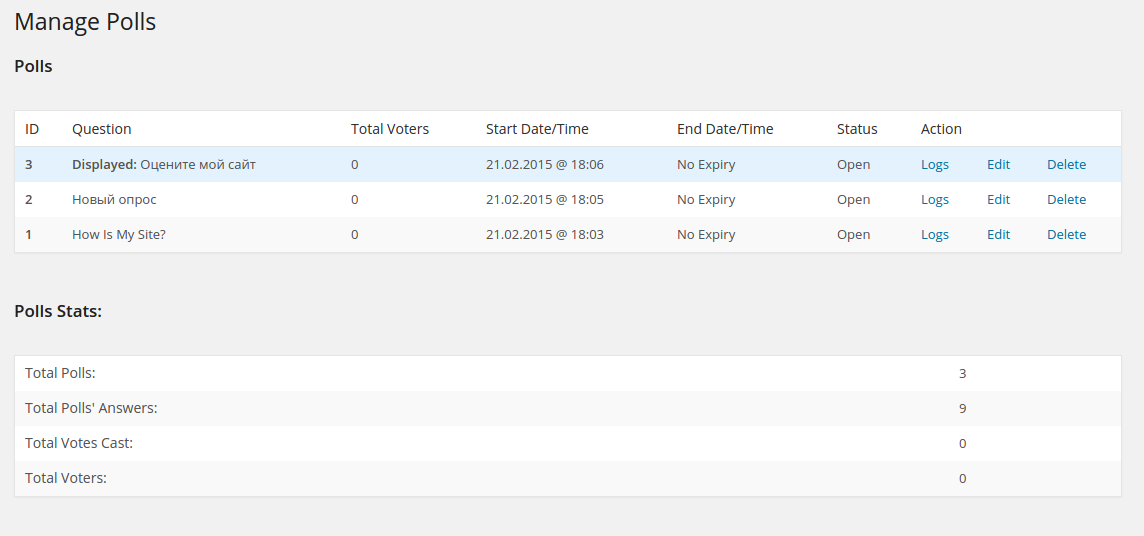Click the Total Polls stats row

[x=60, y=373]
